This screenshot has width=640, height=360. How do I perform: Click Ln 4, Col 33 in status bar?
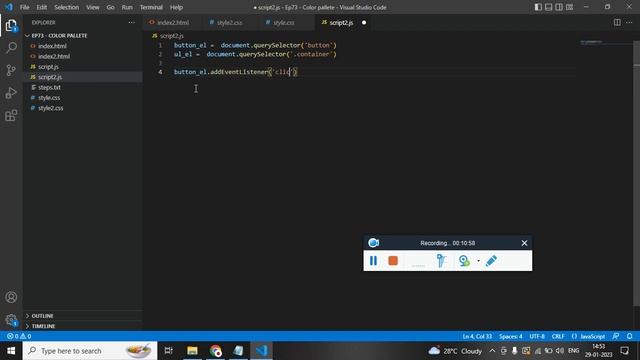477,336
